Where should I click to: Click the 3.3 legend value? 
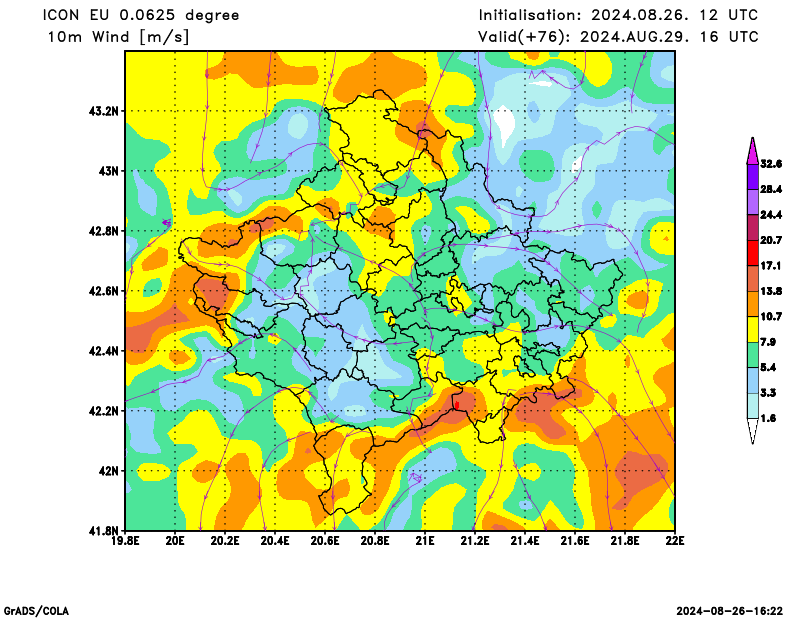(768, 393)
